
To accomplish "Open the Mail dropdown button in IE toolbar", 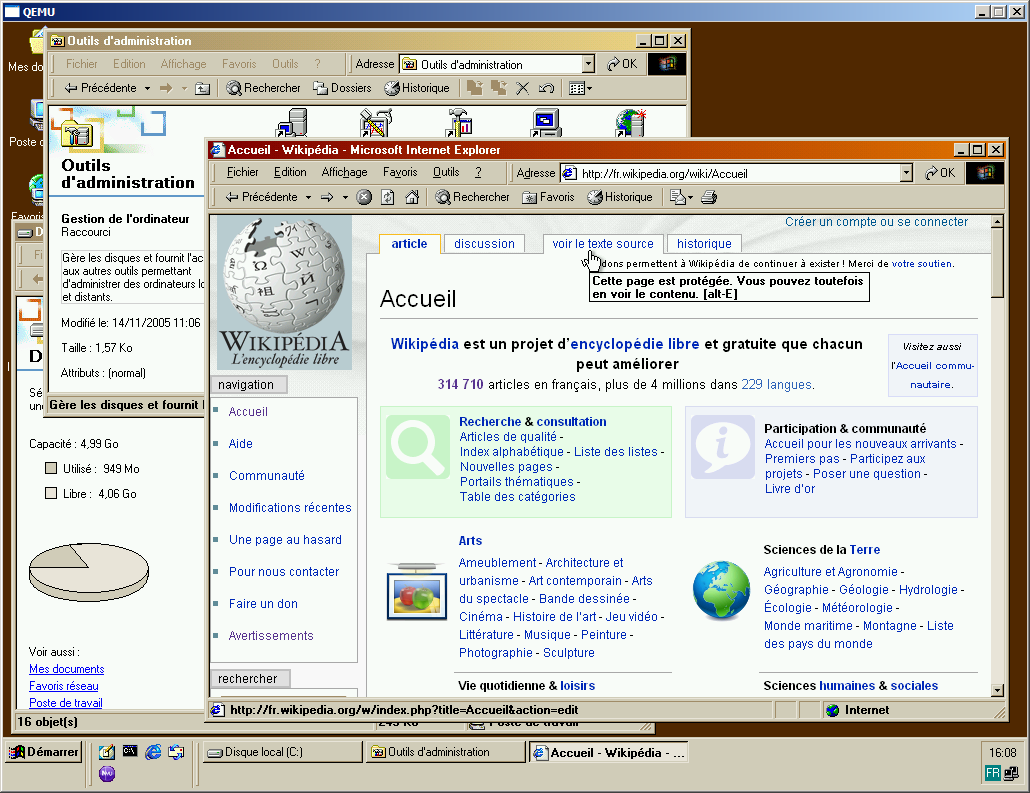I will pos(681,197).
